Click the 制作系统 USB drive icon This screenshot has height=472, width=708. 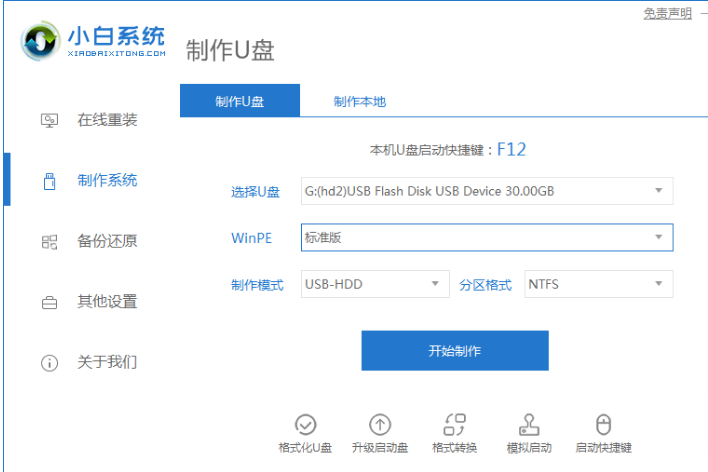[49, 181]
